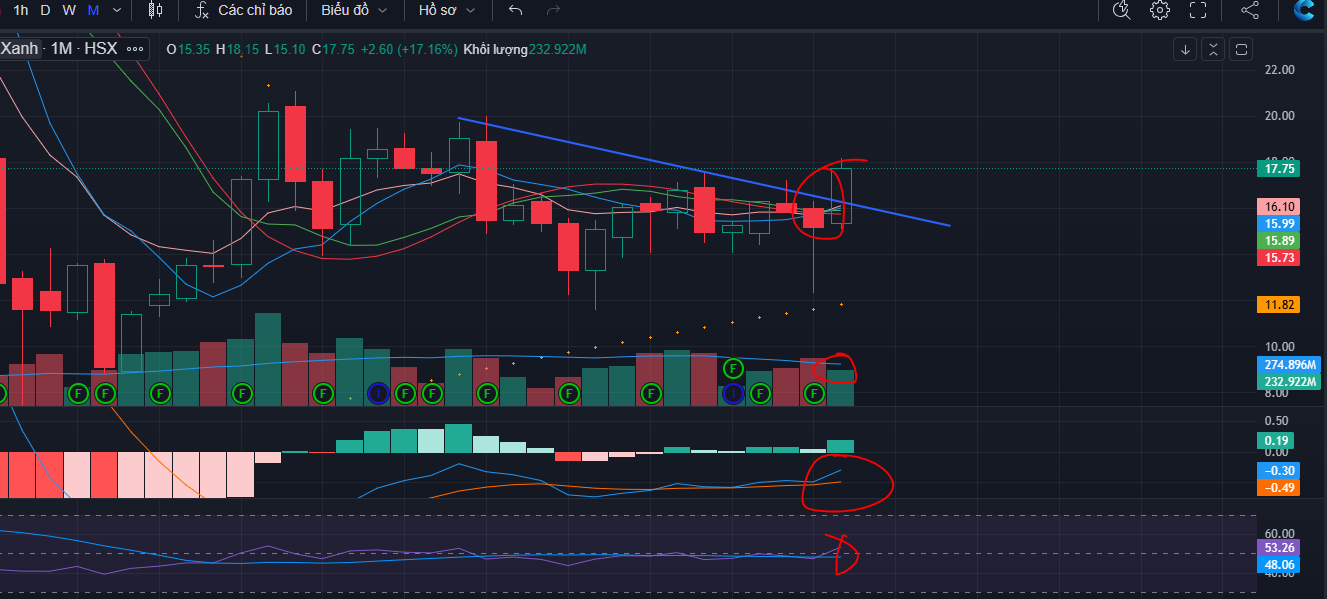Image resolution: width=1327 pixels, height=599 pixels.
Task: Click the 15.99 blue price label
Action: point(1280,224)
